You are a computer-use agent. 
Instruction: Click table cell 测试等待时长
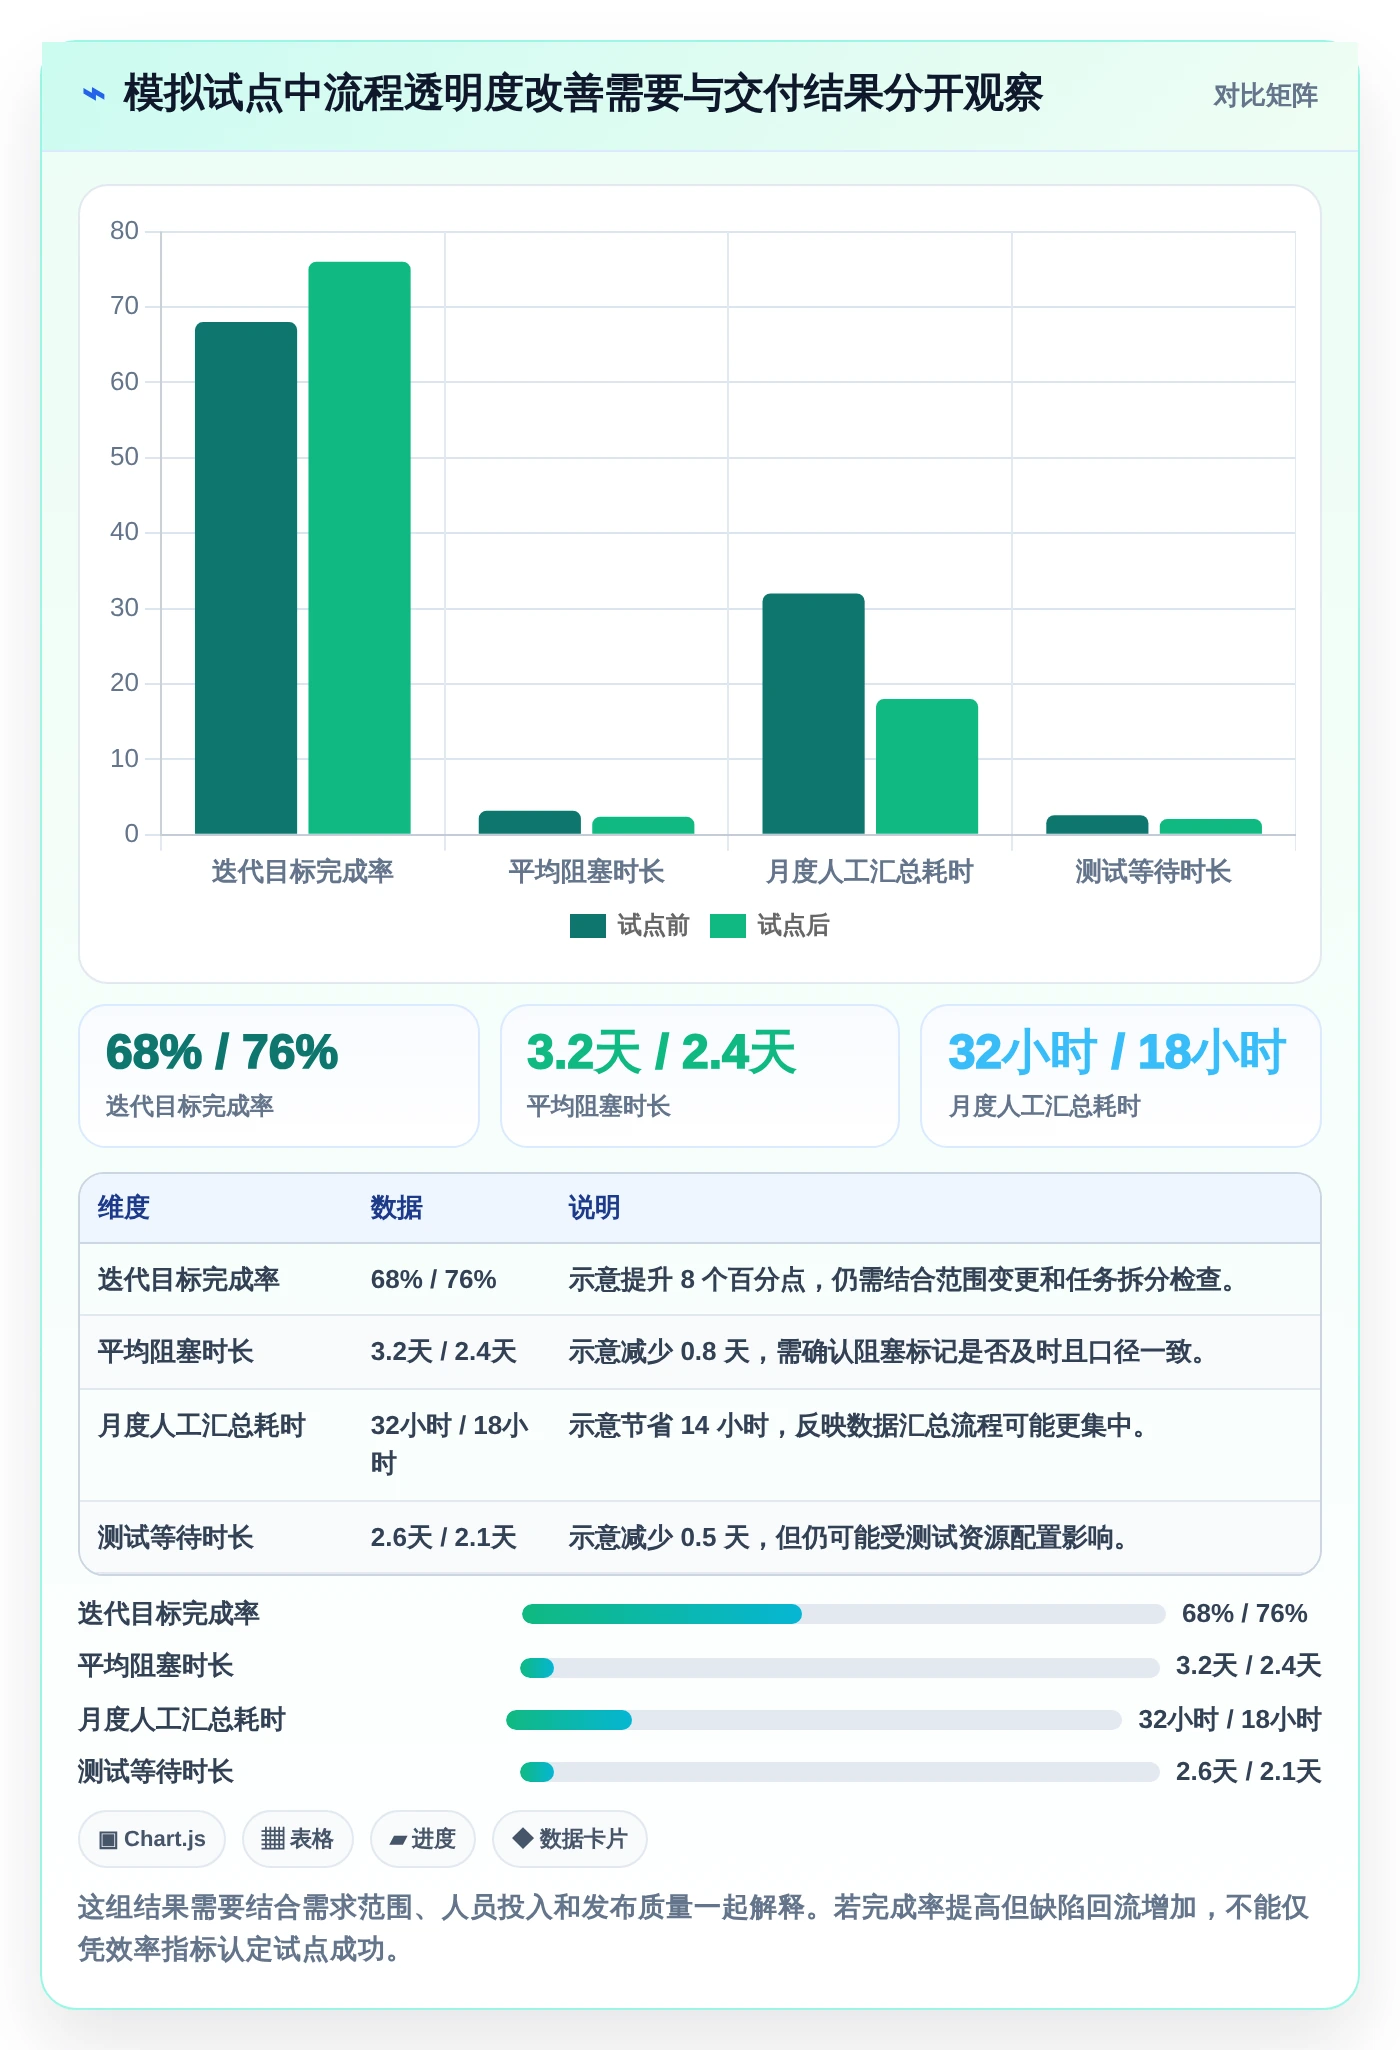pos(176,1538)
